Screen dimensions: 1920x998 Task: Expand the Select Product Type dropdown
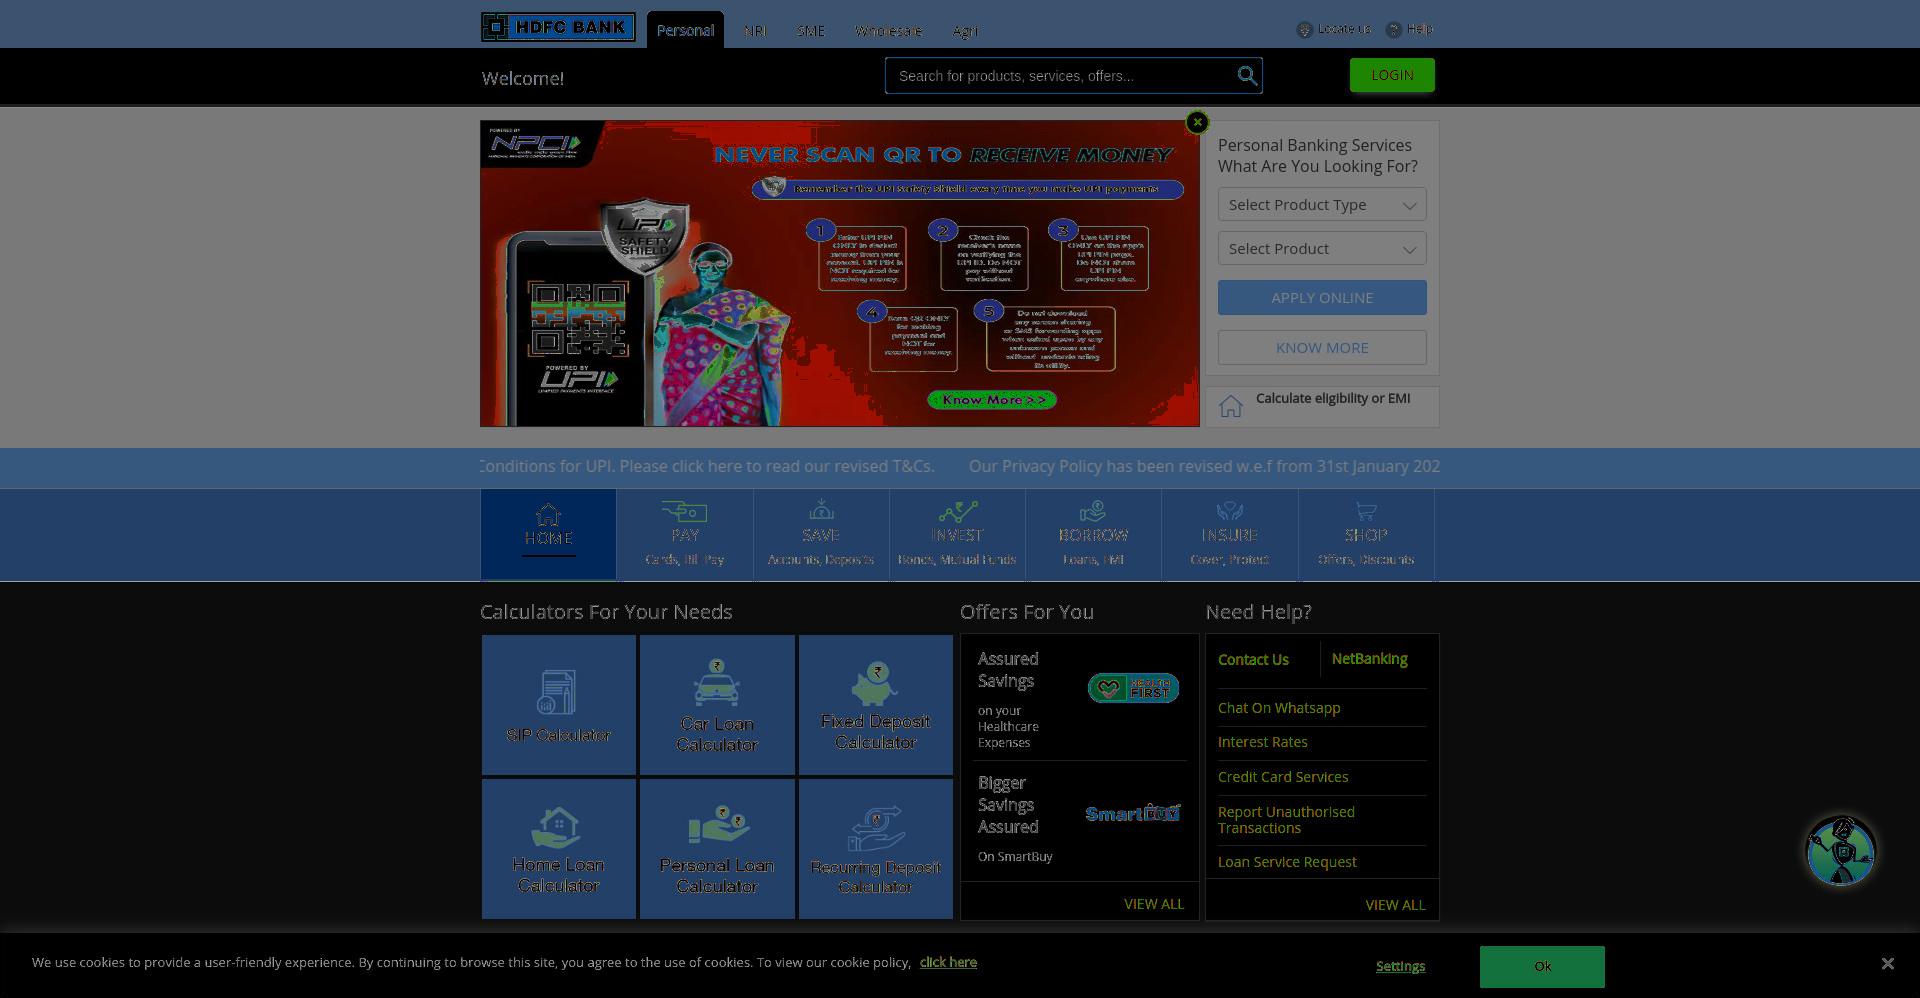[1322, 205]
